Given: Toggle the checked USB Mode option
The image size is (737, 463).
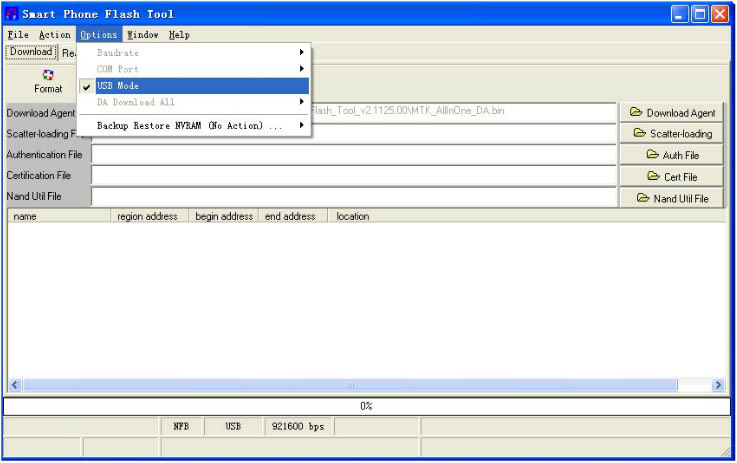Looking at the screenshot, I should click(x=118, y=86).
